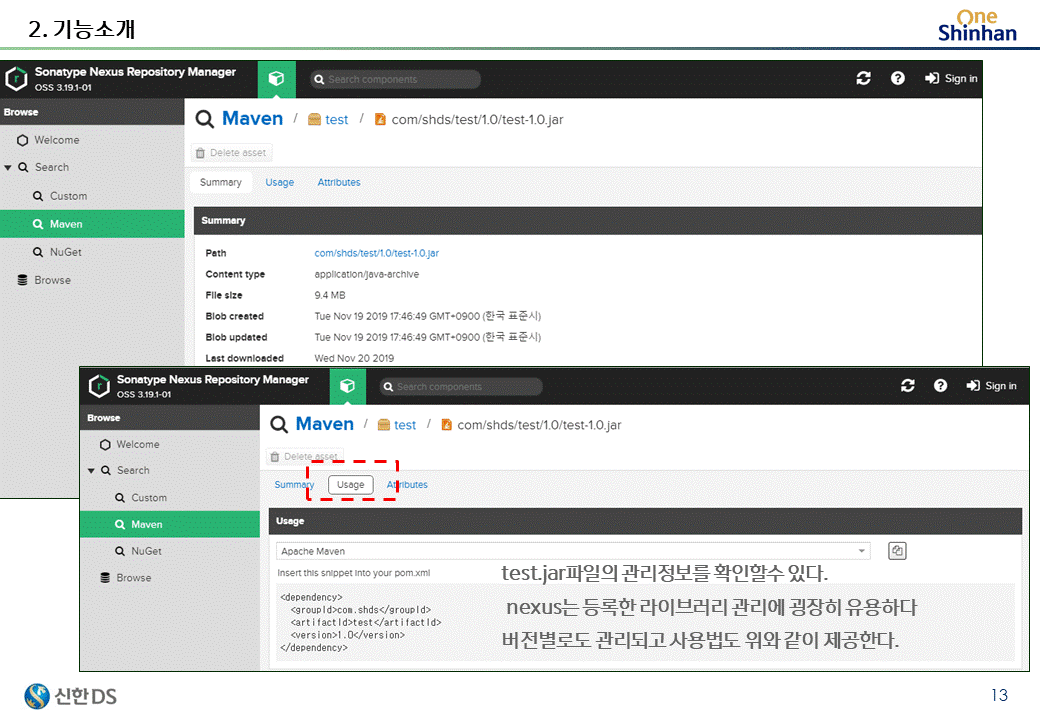Viewport: 1040px width, 720px height.
Task: Focus Search components field in front window
Action: click(x=461, y=387)
